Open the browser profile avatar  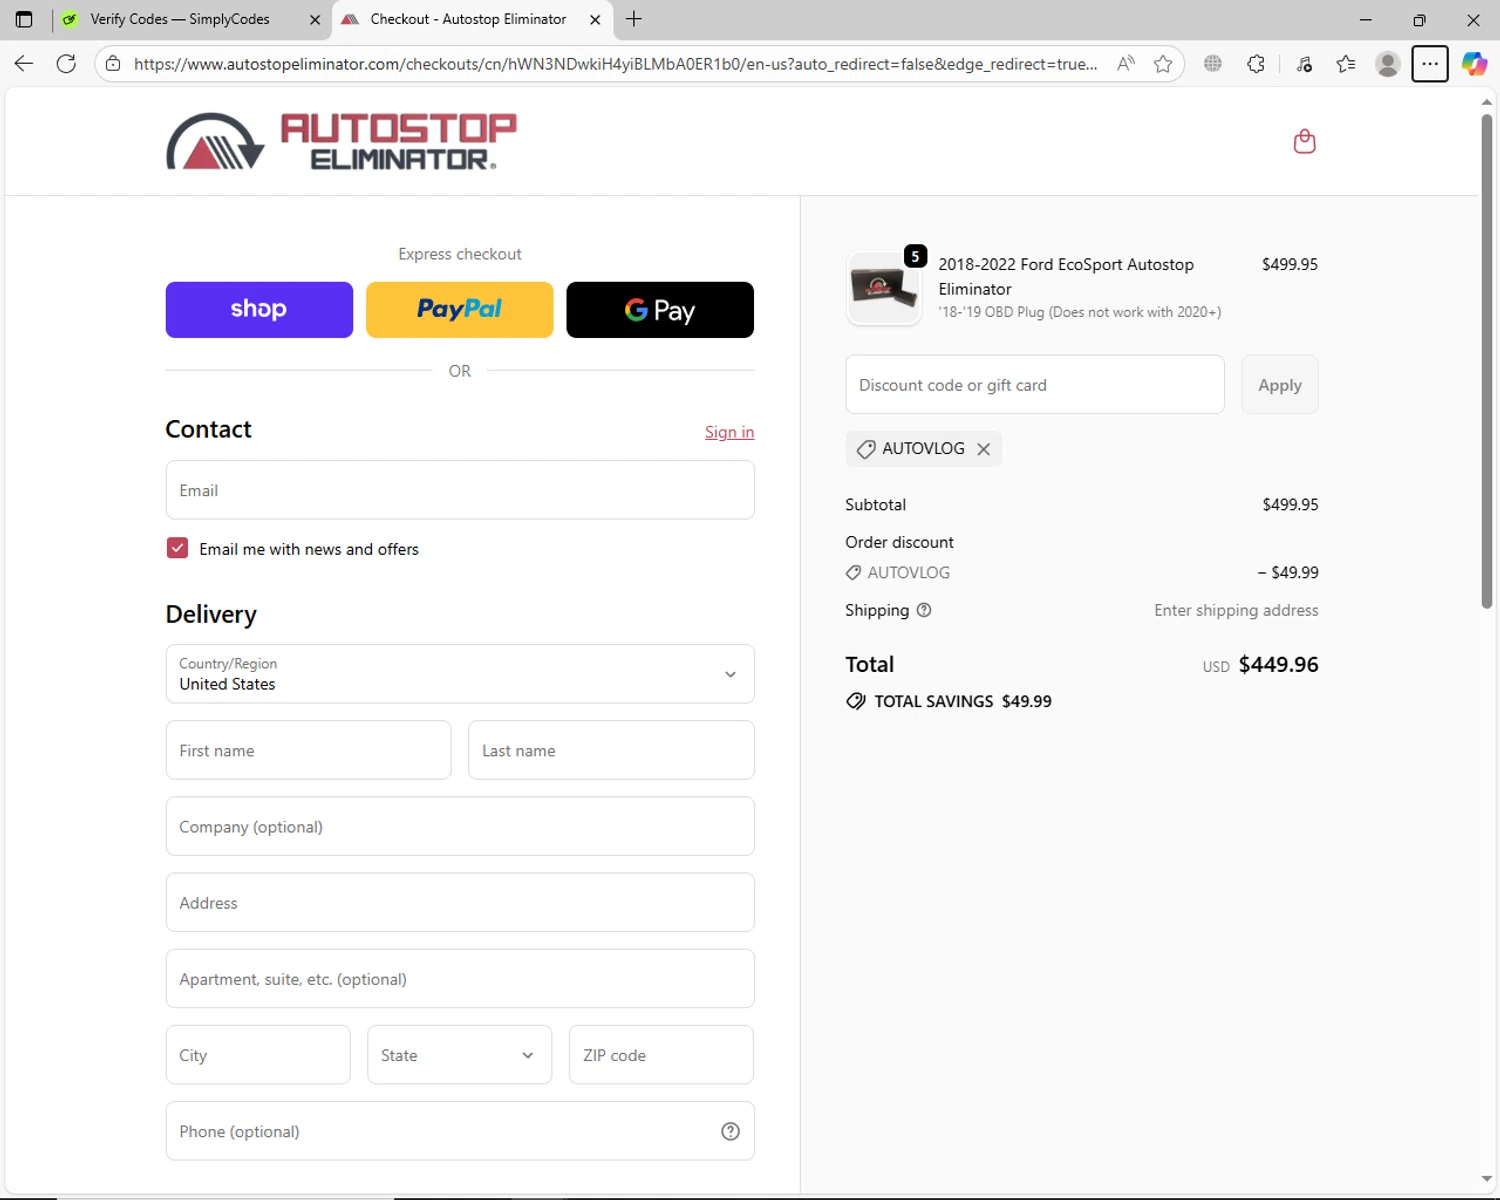pyautogui.click(x=1388, y=64)
